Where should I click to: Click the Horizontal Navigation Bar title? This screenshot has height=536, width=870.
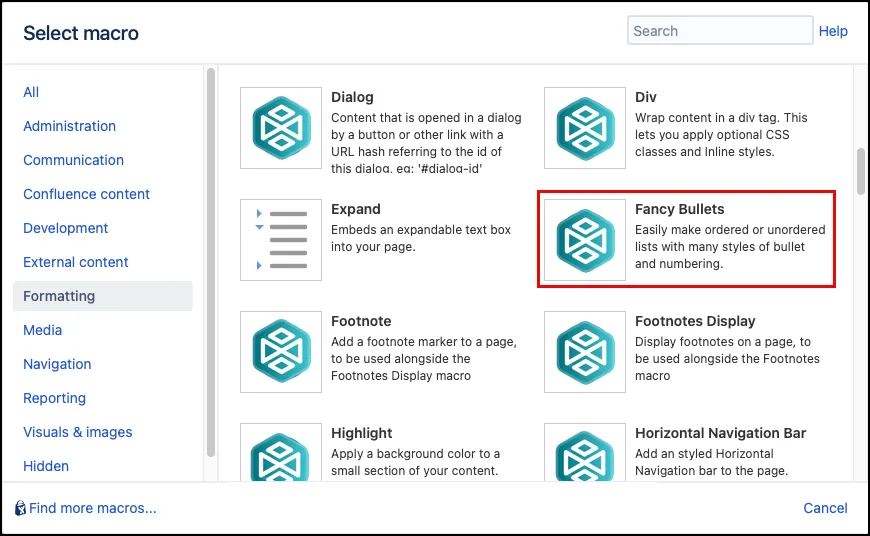(721, 433)
